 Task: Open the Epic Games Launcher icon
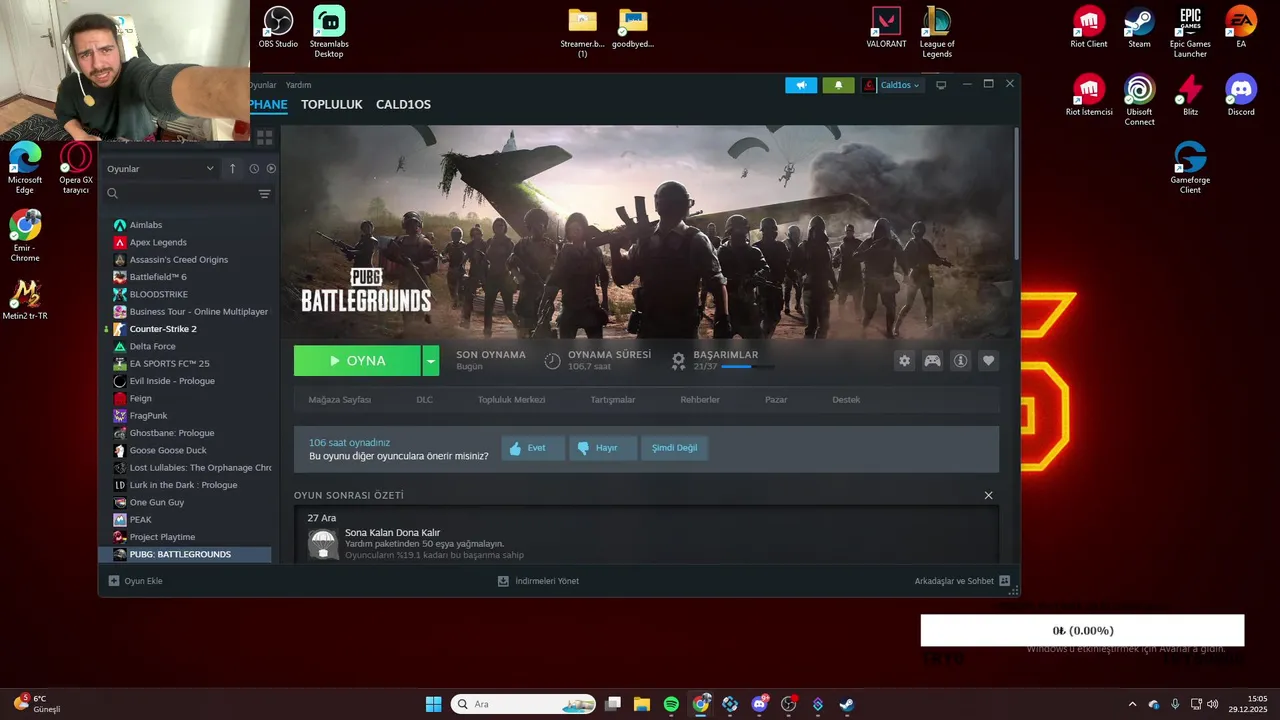[x=1190, y=32]
